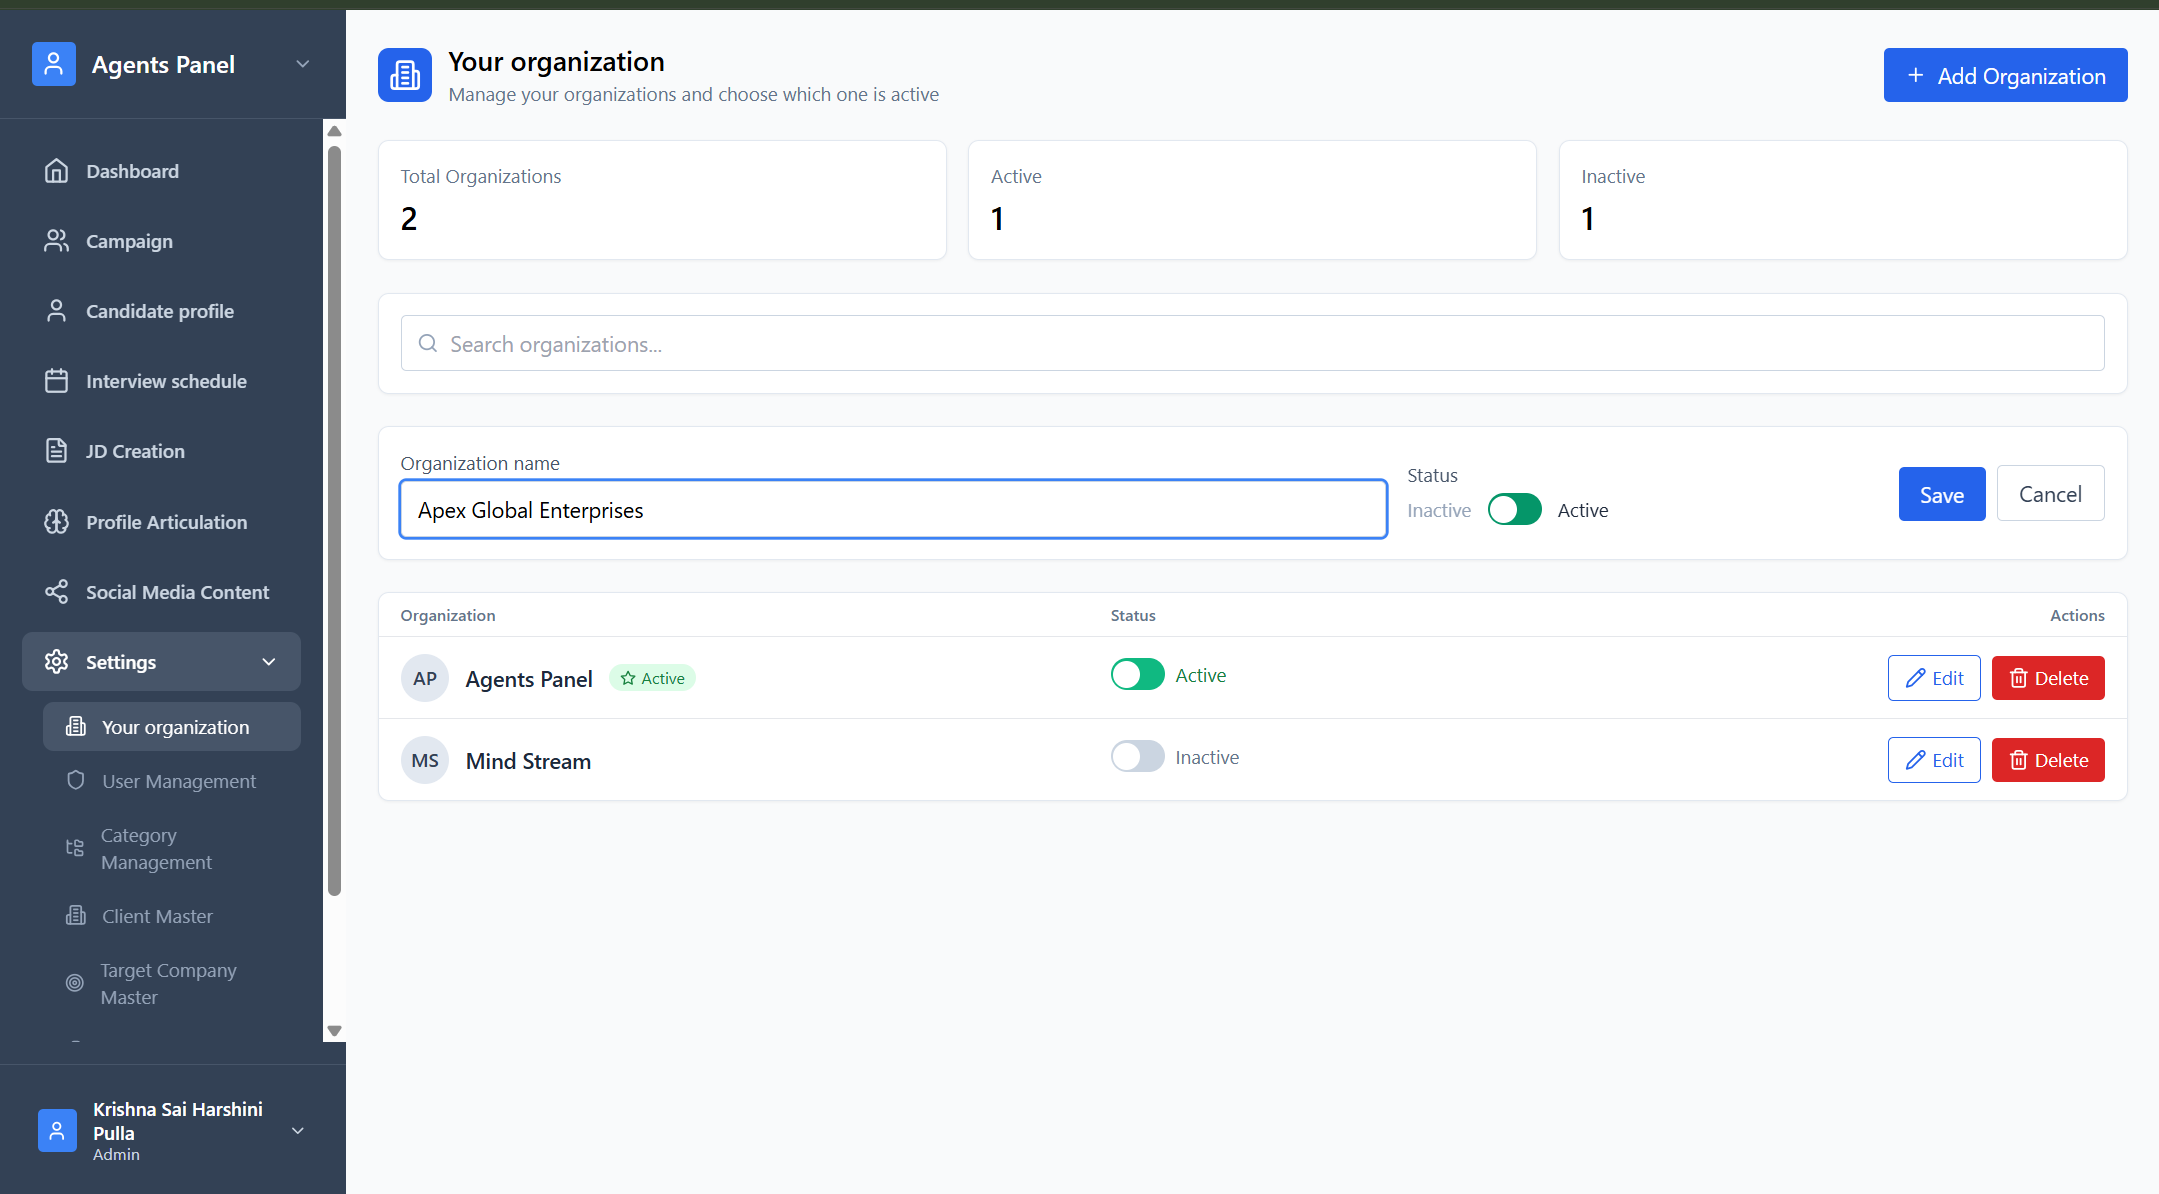The height and width of the screenshot is (1194, 2159).
Task: Toggle the status switch in the edit form
Action: [1514, 510]
